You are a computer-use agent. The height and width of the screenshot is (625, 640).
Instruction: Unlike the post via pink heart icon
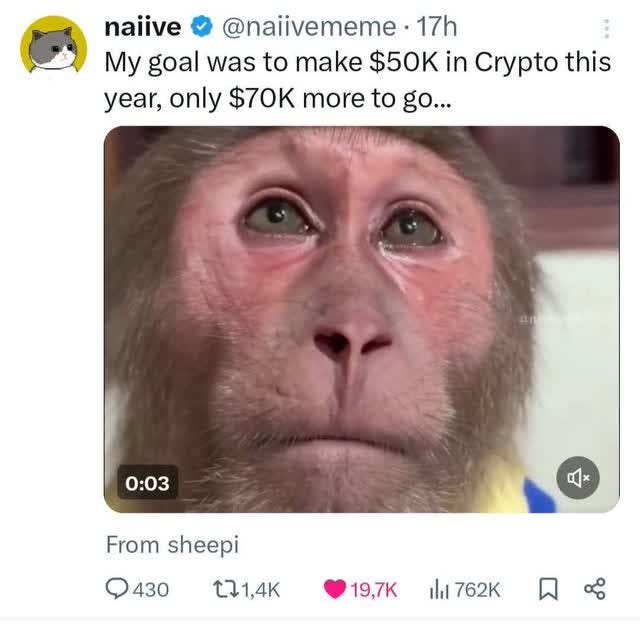[x=335, y=589]
